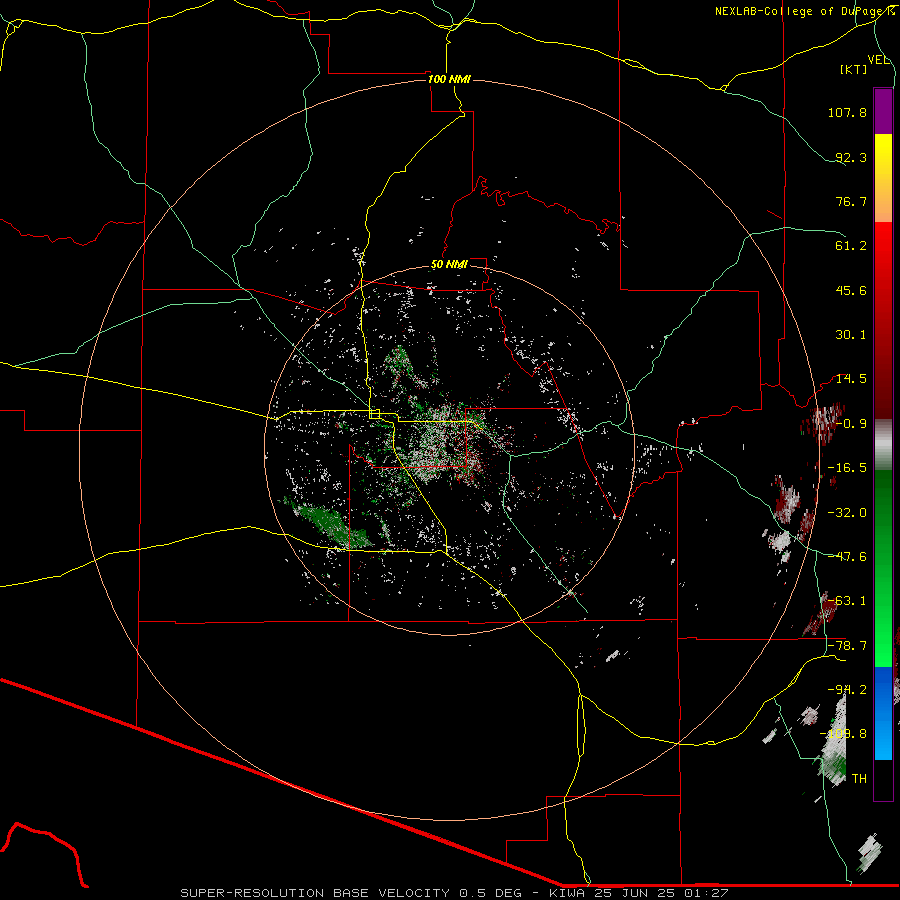
Task: Select the 45.6 scale value
Action: click(851, 290)
